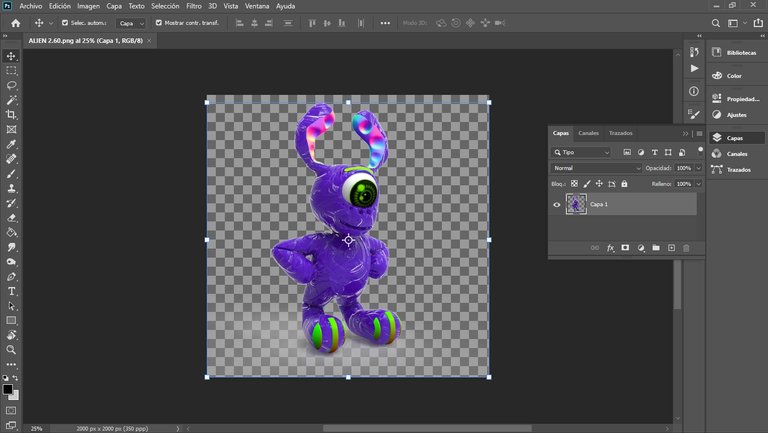The height and width of the screenshot is (433, 768).
Task: Select the Rectangular Marquee tool
Action: coord(11,71)
